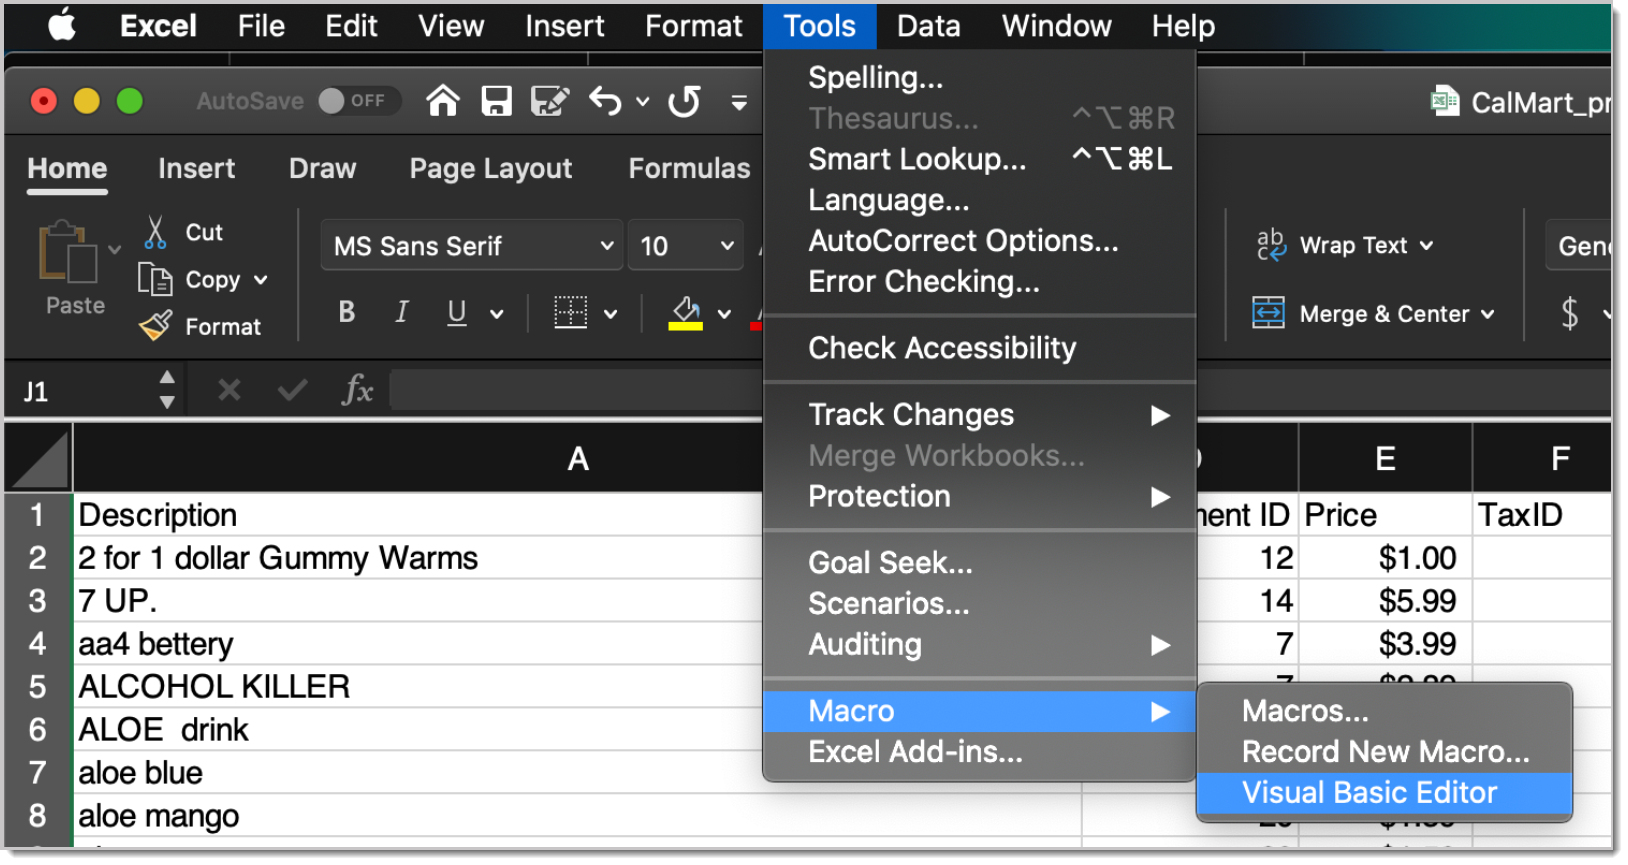The width and height of the screenshot is (1628, 865).
Task: Switch to the Formulas ribbon tab
Action: [x=689, y=168]
